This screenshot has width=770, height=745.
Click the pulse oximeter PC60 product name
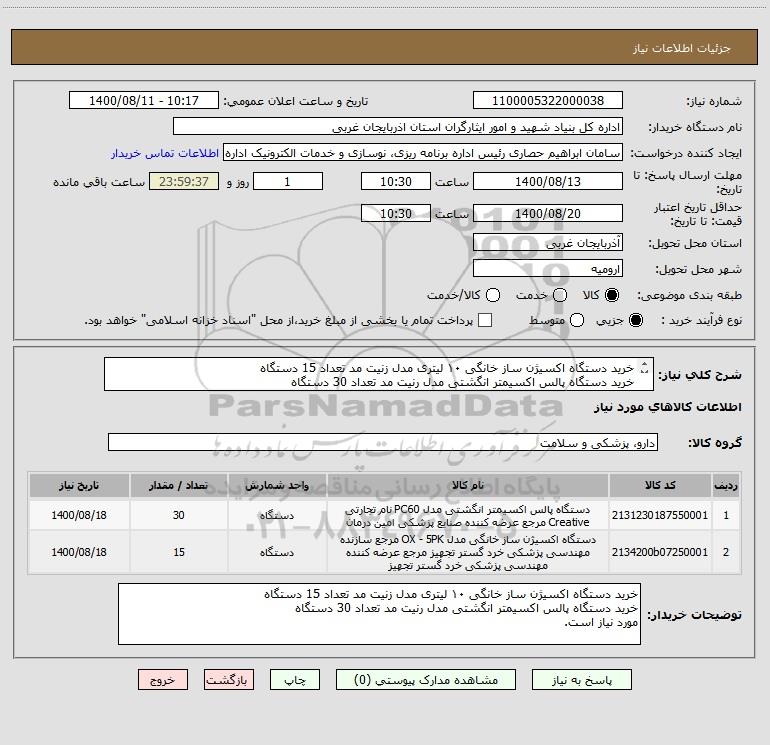pos(468,516)
